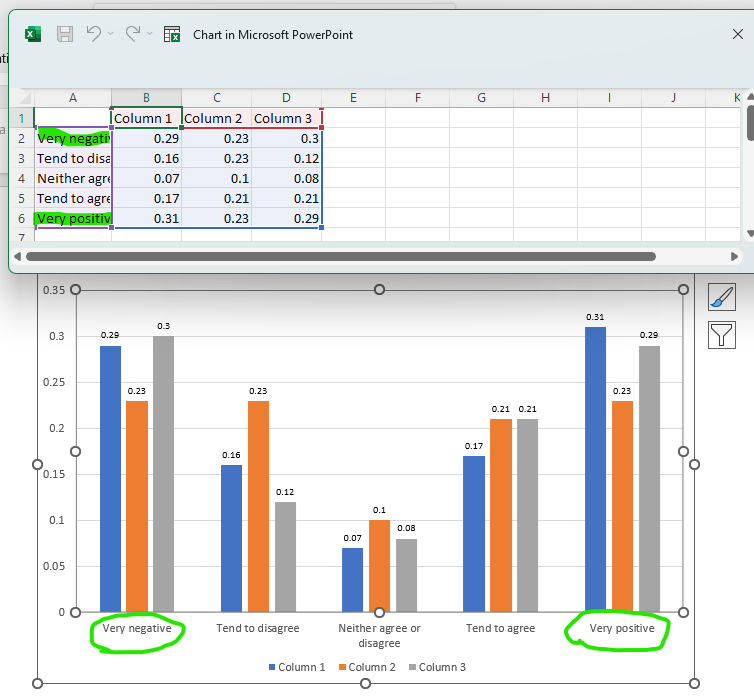Select the Column 2 legend entry
Image resolution: width=754 pixels, height=698 pixels.
coord(369,667)
